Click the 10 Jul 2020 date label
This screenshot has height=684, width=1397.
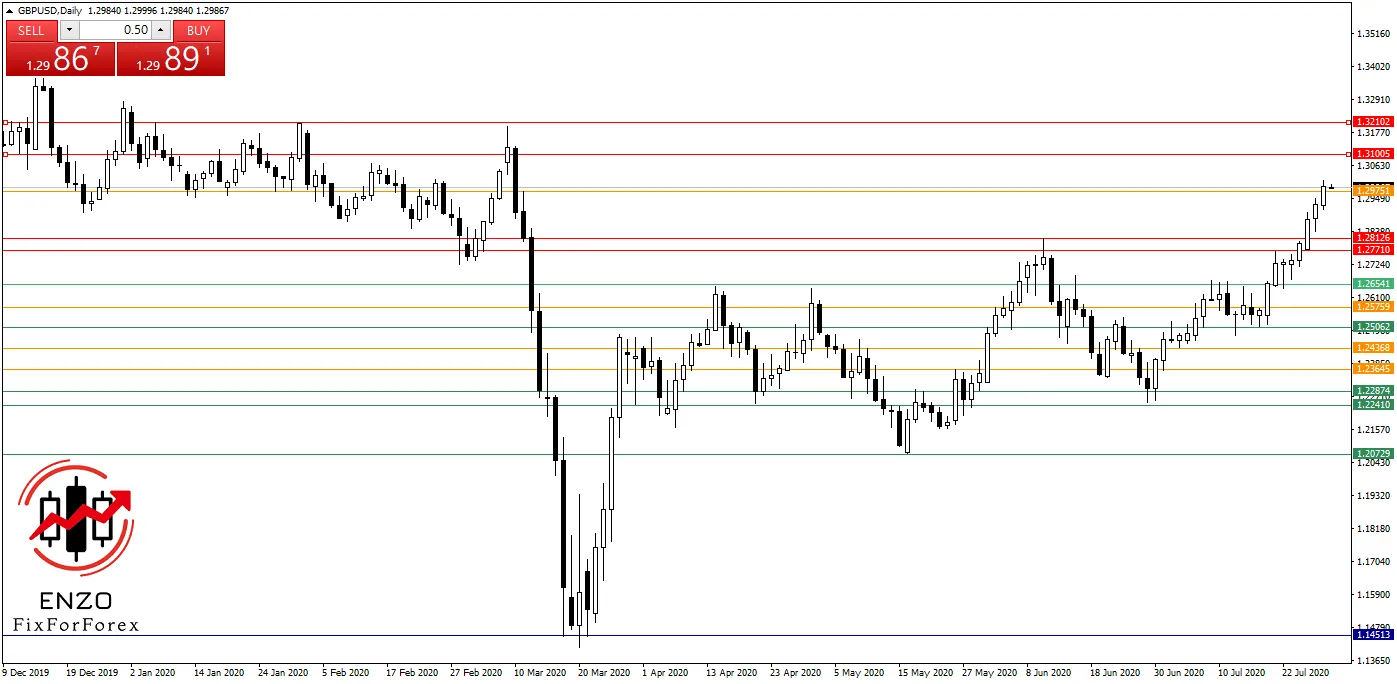coord(1242,674)
